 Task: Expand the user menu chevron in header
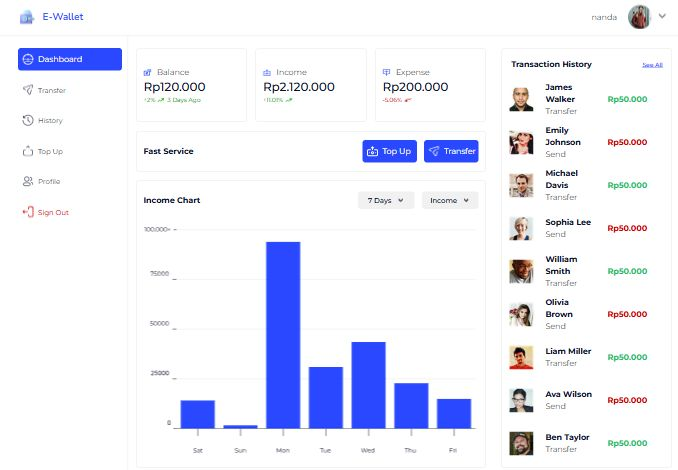point(662,16)
